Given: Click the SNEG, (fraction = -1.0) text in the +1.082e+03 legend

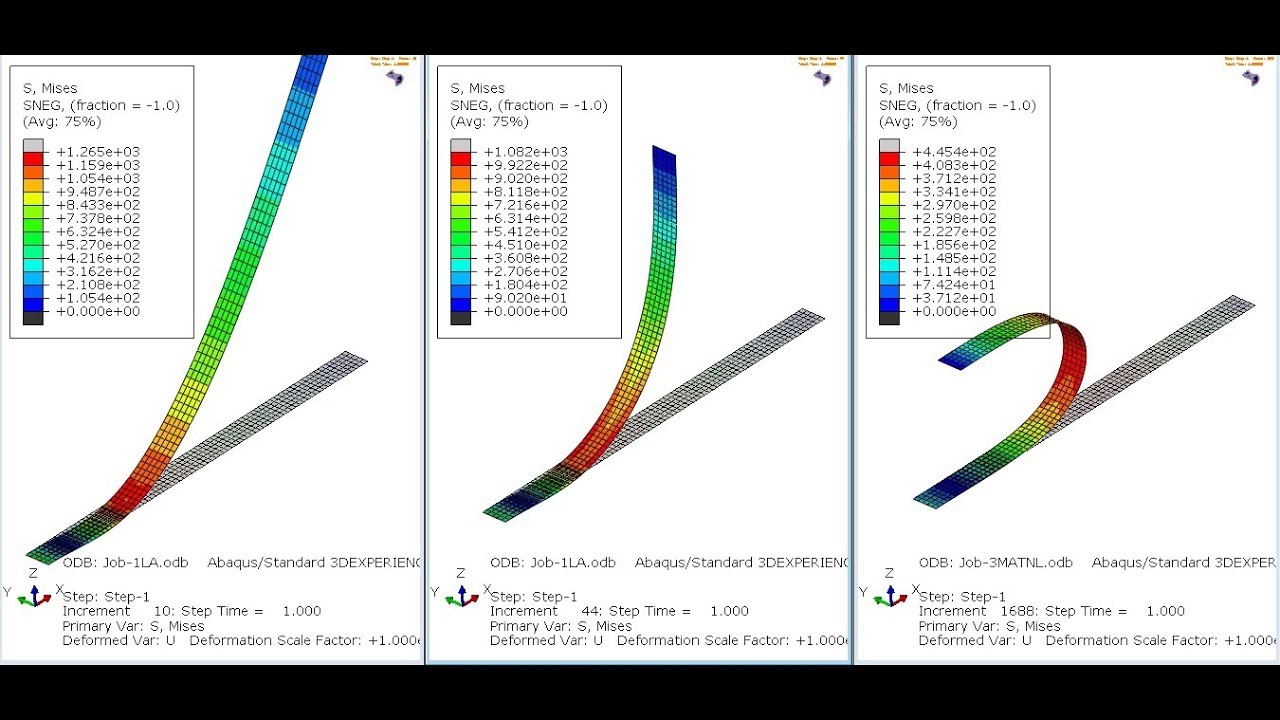Looking at the screenshot, I should [x=529, y=105].
